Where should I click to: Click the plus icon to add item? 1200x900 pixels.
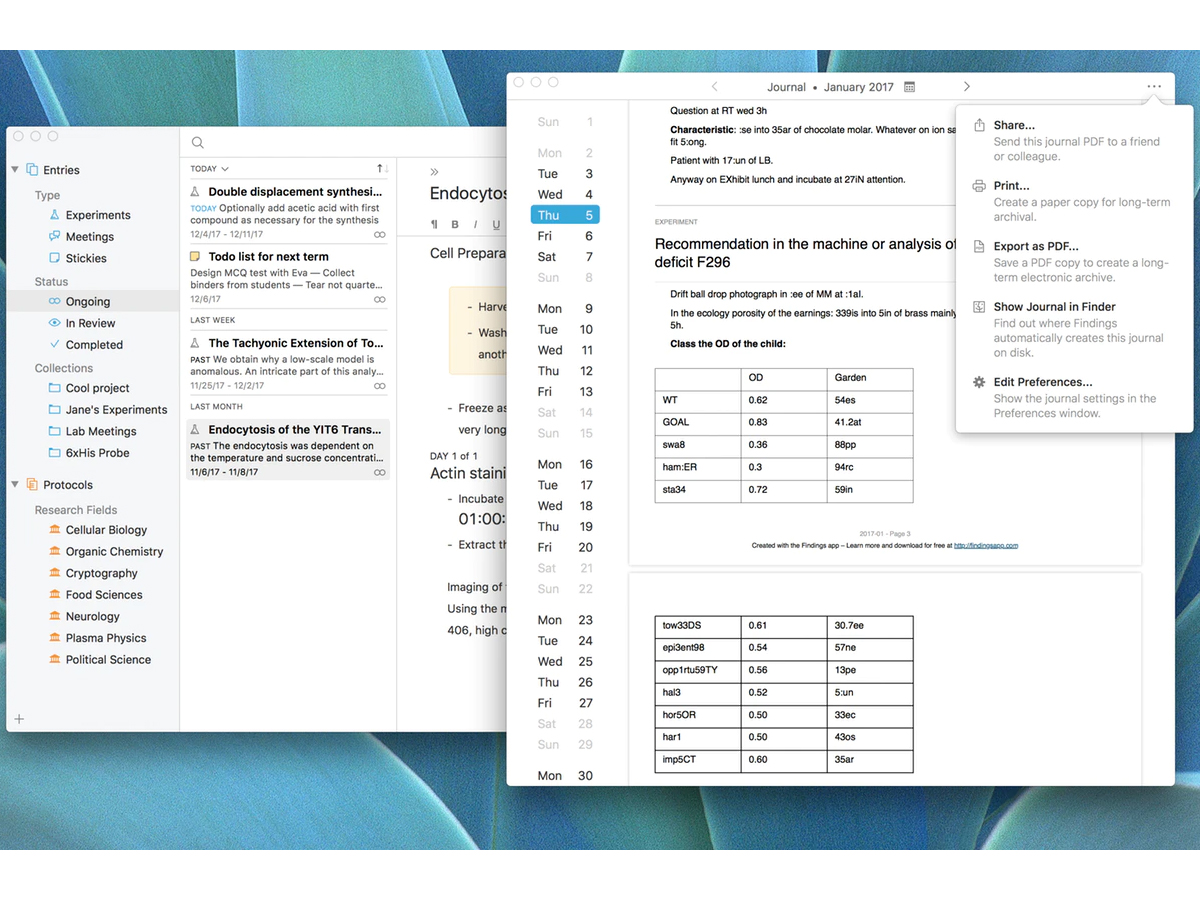(19, 719)
